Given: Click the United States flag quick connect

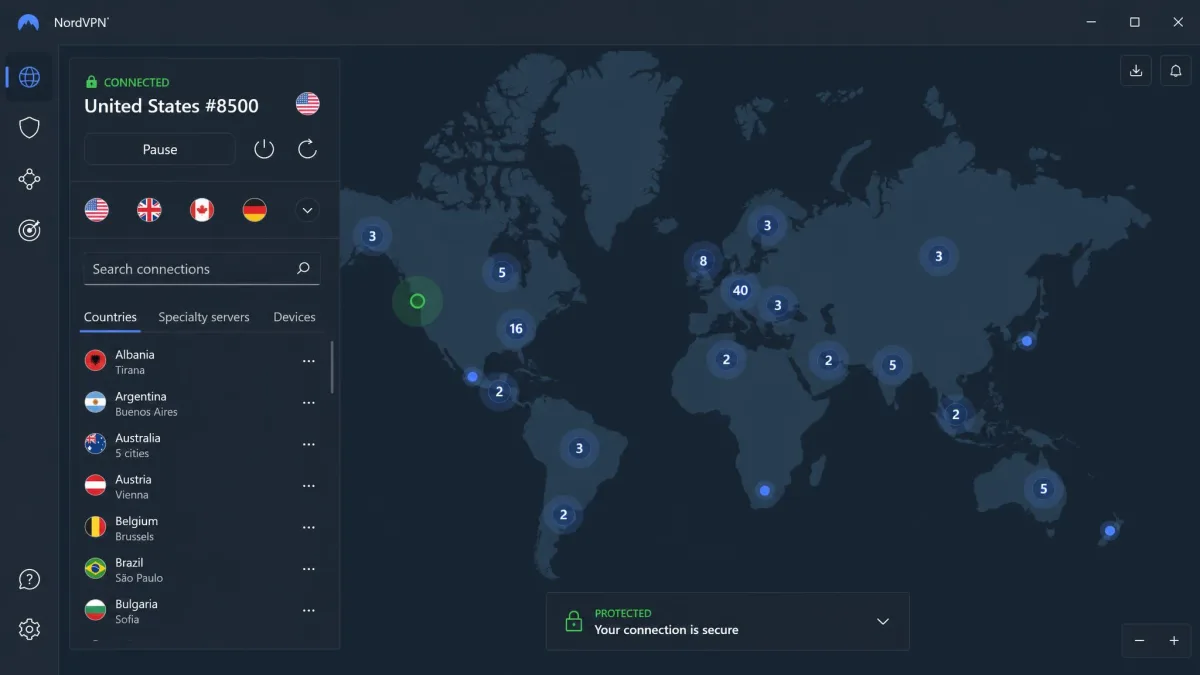Looking at the screenshot, I should click(97, 210).
